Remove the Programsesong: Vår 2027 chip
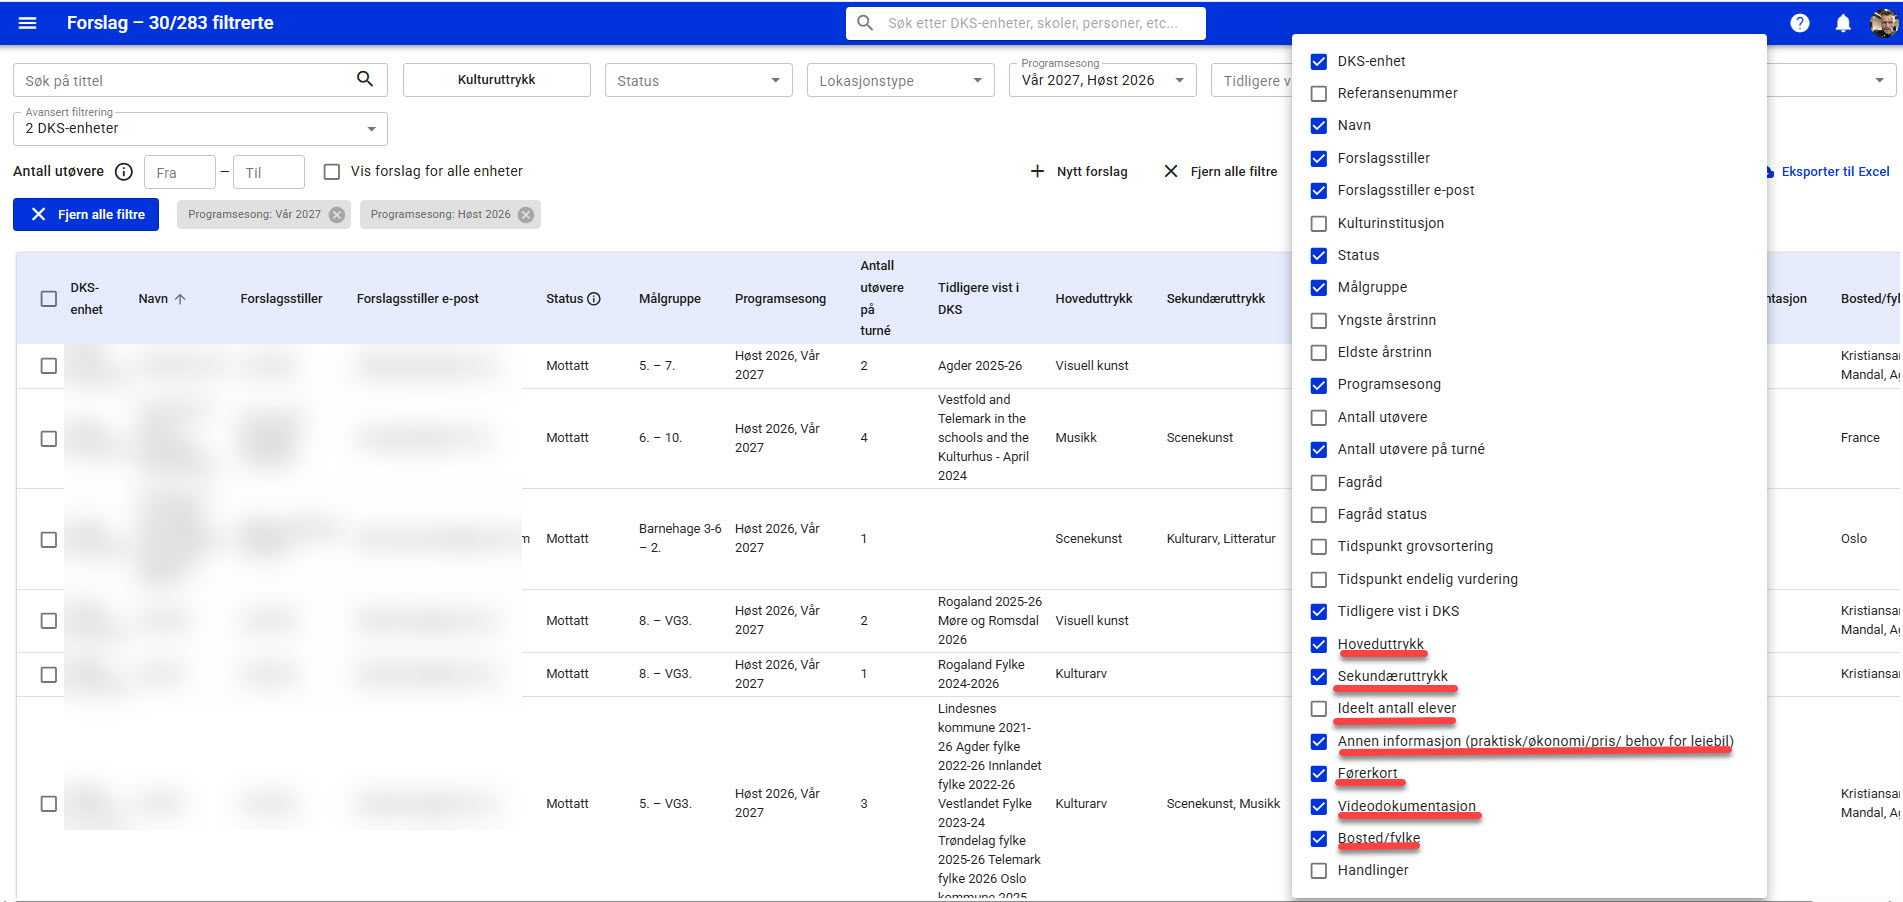 coord(337,215)
